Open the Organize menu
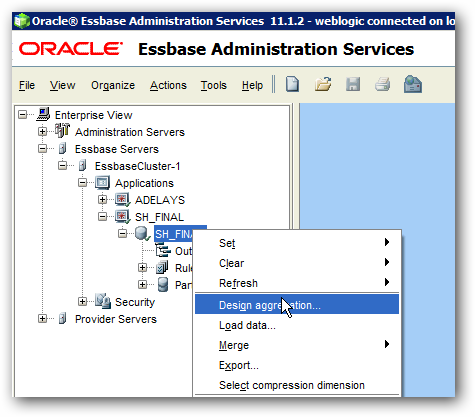The height and width of the screenshot is (417, 475). (x=113, y=85)
